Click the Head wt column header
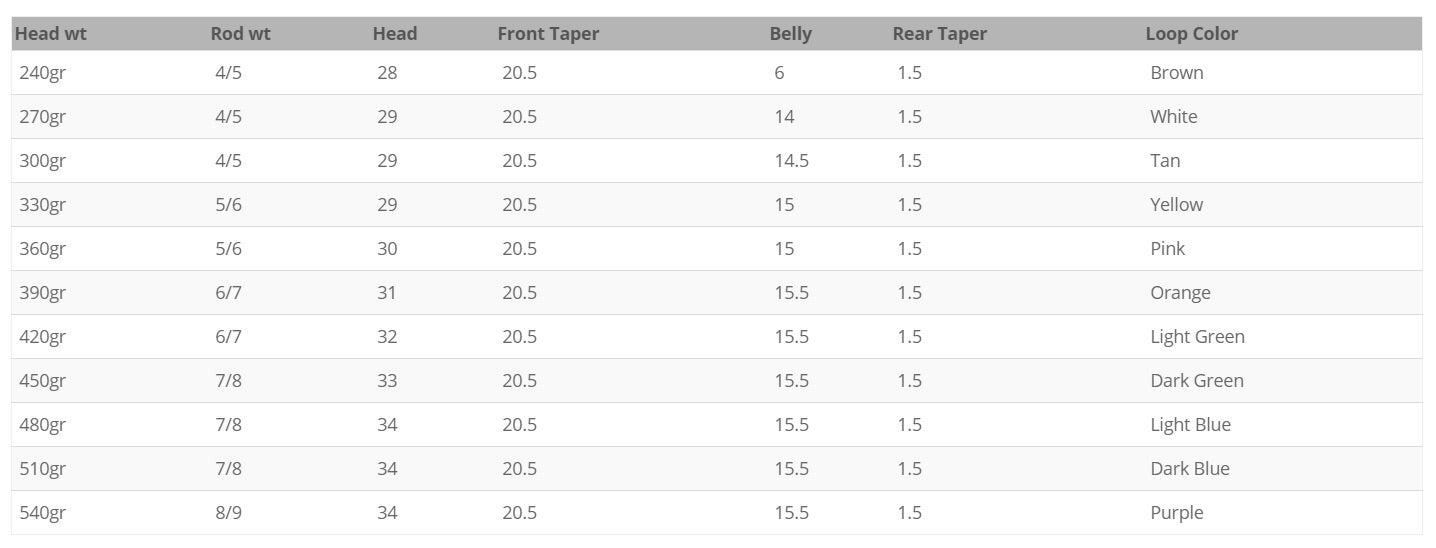Screen dimensions: 1436x548 51,34
